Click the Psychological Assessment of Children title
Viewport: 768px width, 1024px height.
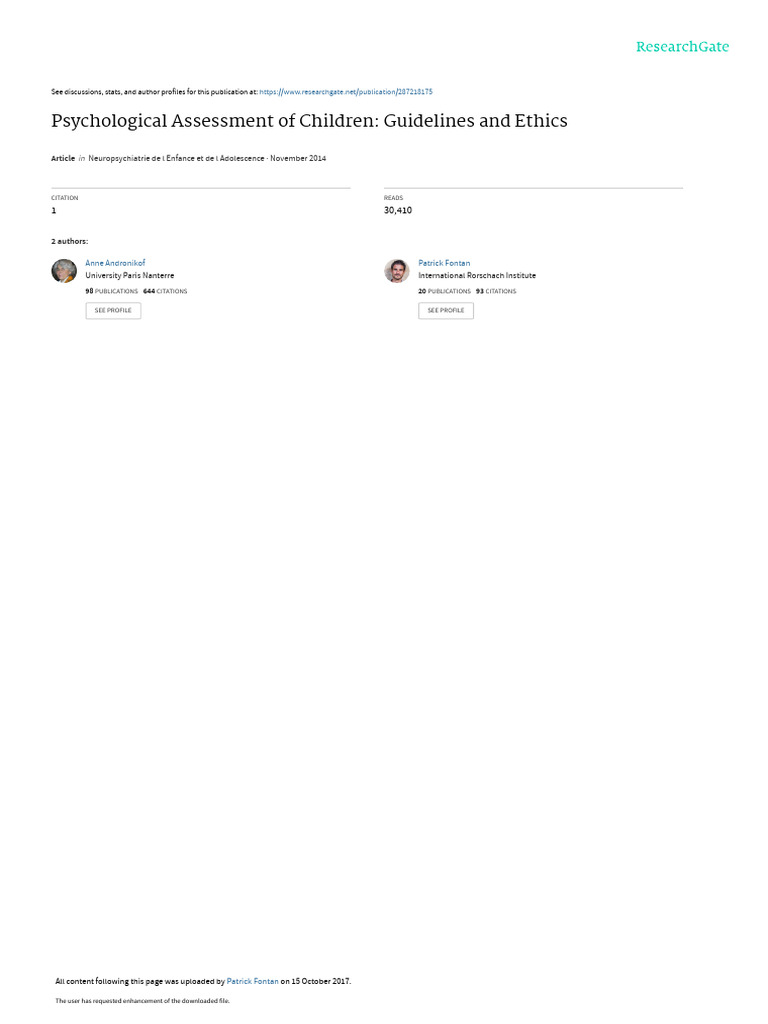tap(309, 121)
